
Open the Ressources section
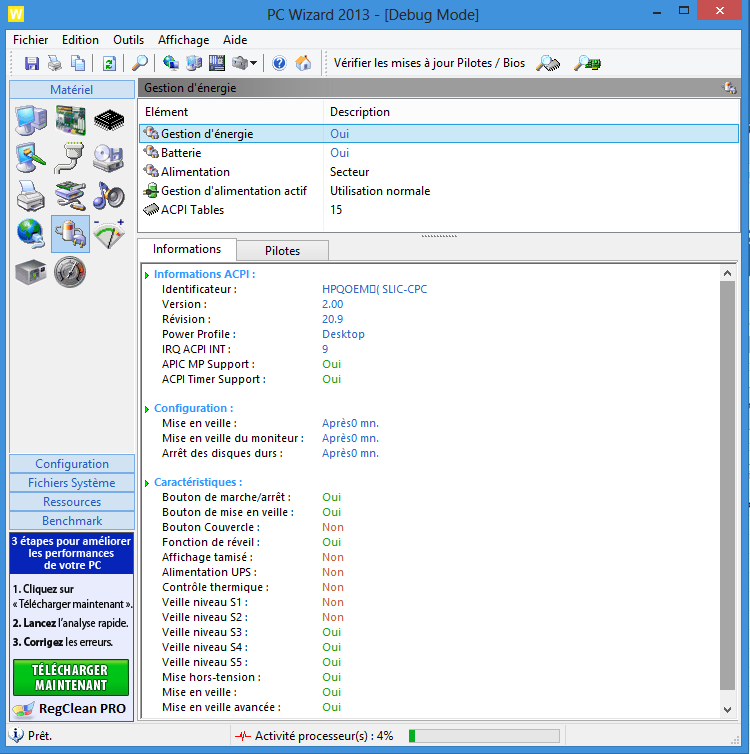[72, 502]
